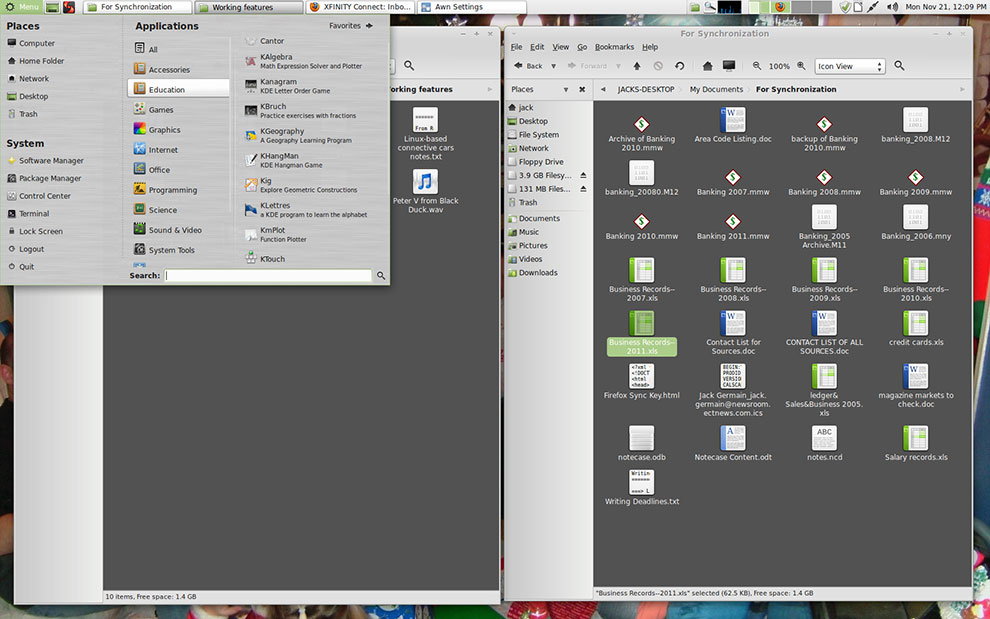Close the Places sidebar pane
The height and width of the screenshot is (619, 990).
pyautogui.click(x=582, y=90)
